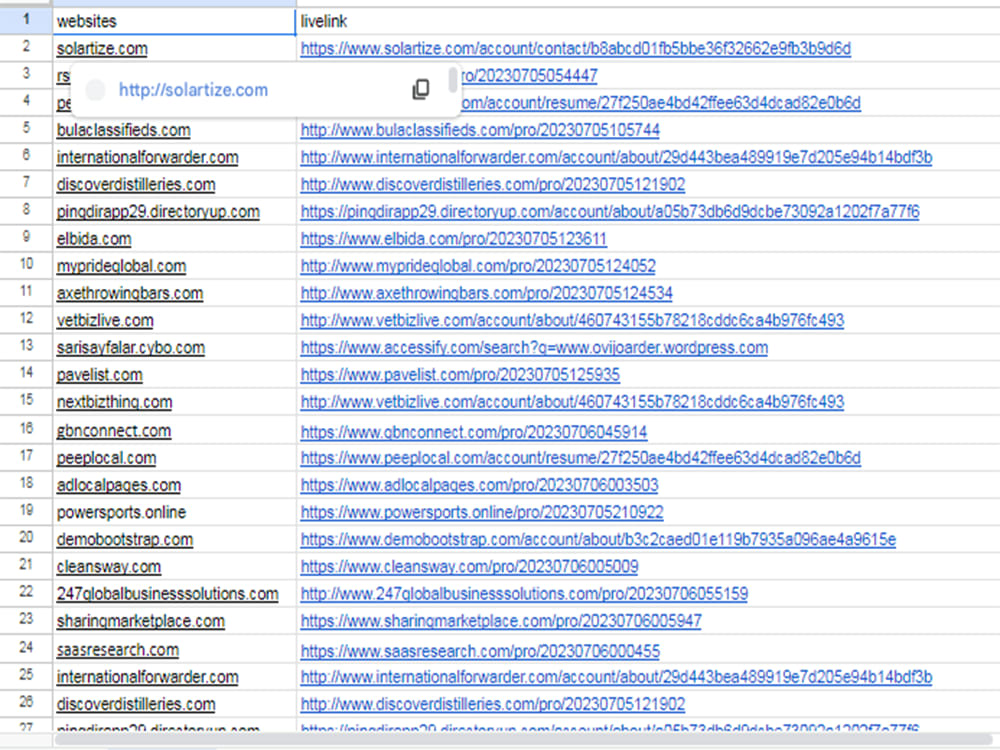This screenshot has height=750, width=1000.
Task: Click discoverdistilleries.com in row 7
Action: pyautogui.click(x=136, y=185)
